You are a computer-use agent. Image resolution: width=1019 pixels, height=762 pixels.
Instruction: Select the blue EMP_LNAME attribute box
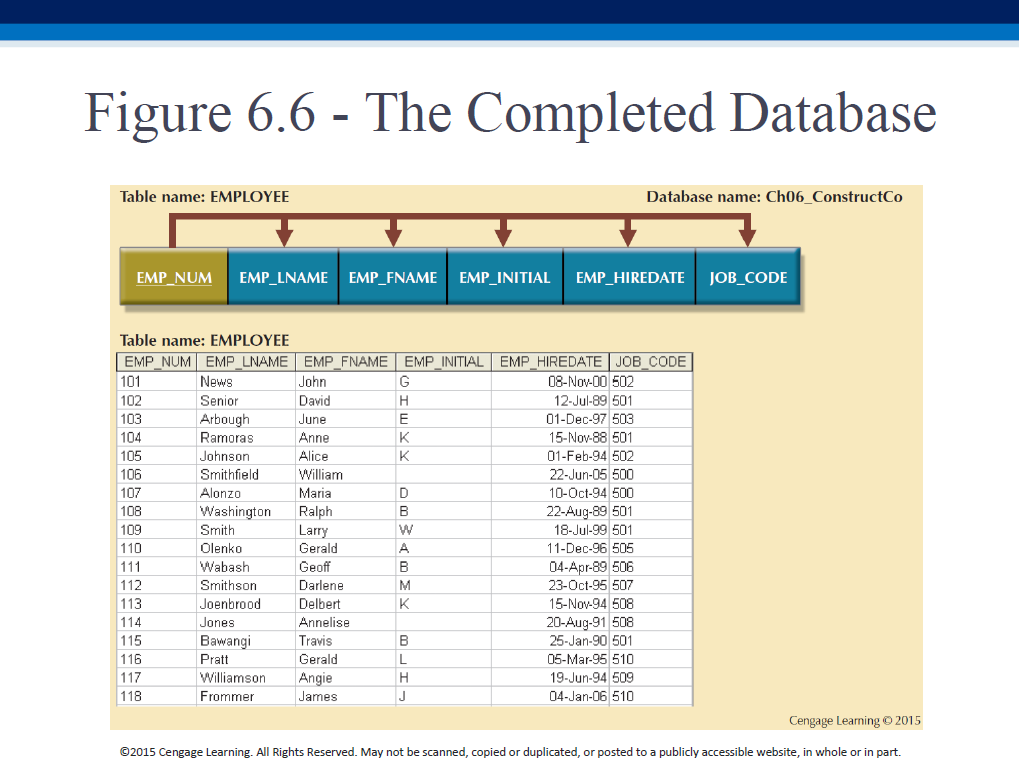[283, 276]
